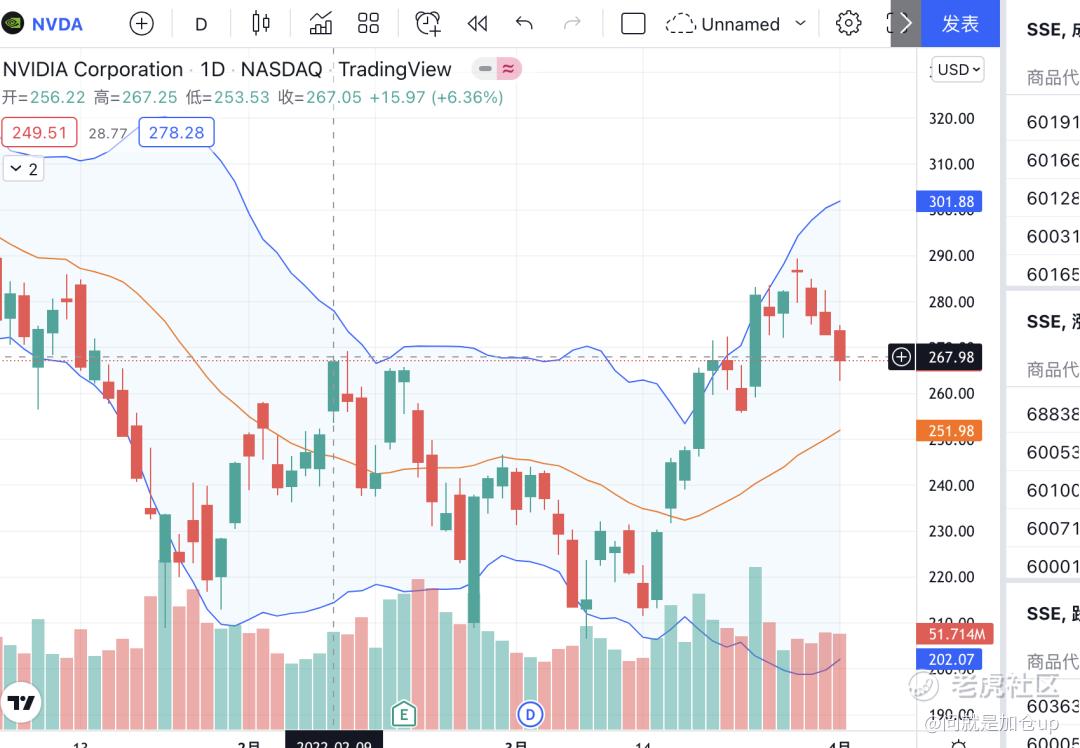This screenshot has width=1080, height=748.
Task: Click the earnings E marker on the timeline
Action: coord(404,714)
